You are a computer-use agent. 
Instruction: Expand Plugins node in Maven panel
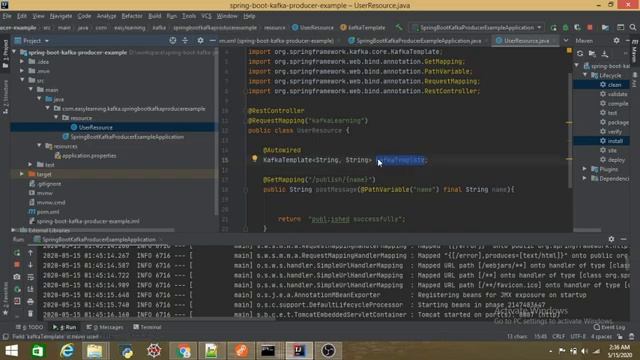point(585,169)
